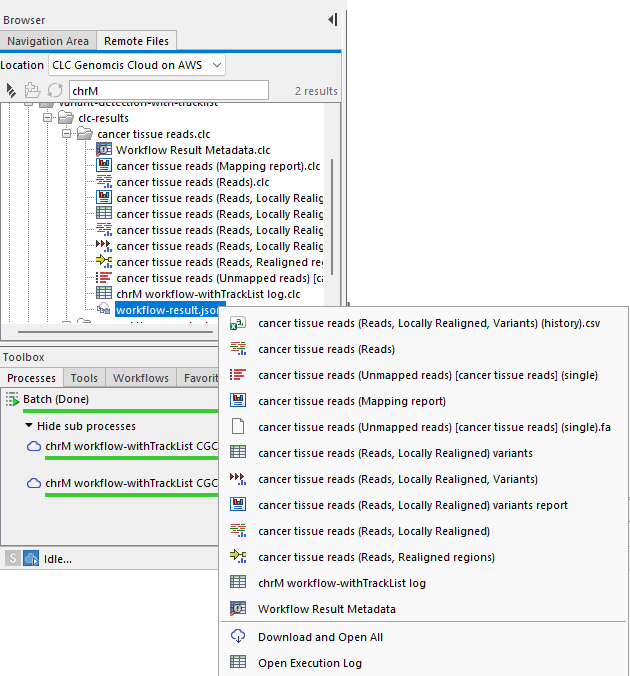
Task: Click the first chrM workflow-withTrackList cloud icon
Action: point(34,446)
